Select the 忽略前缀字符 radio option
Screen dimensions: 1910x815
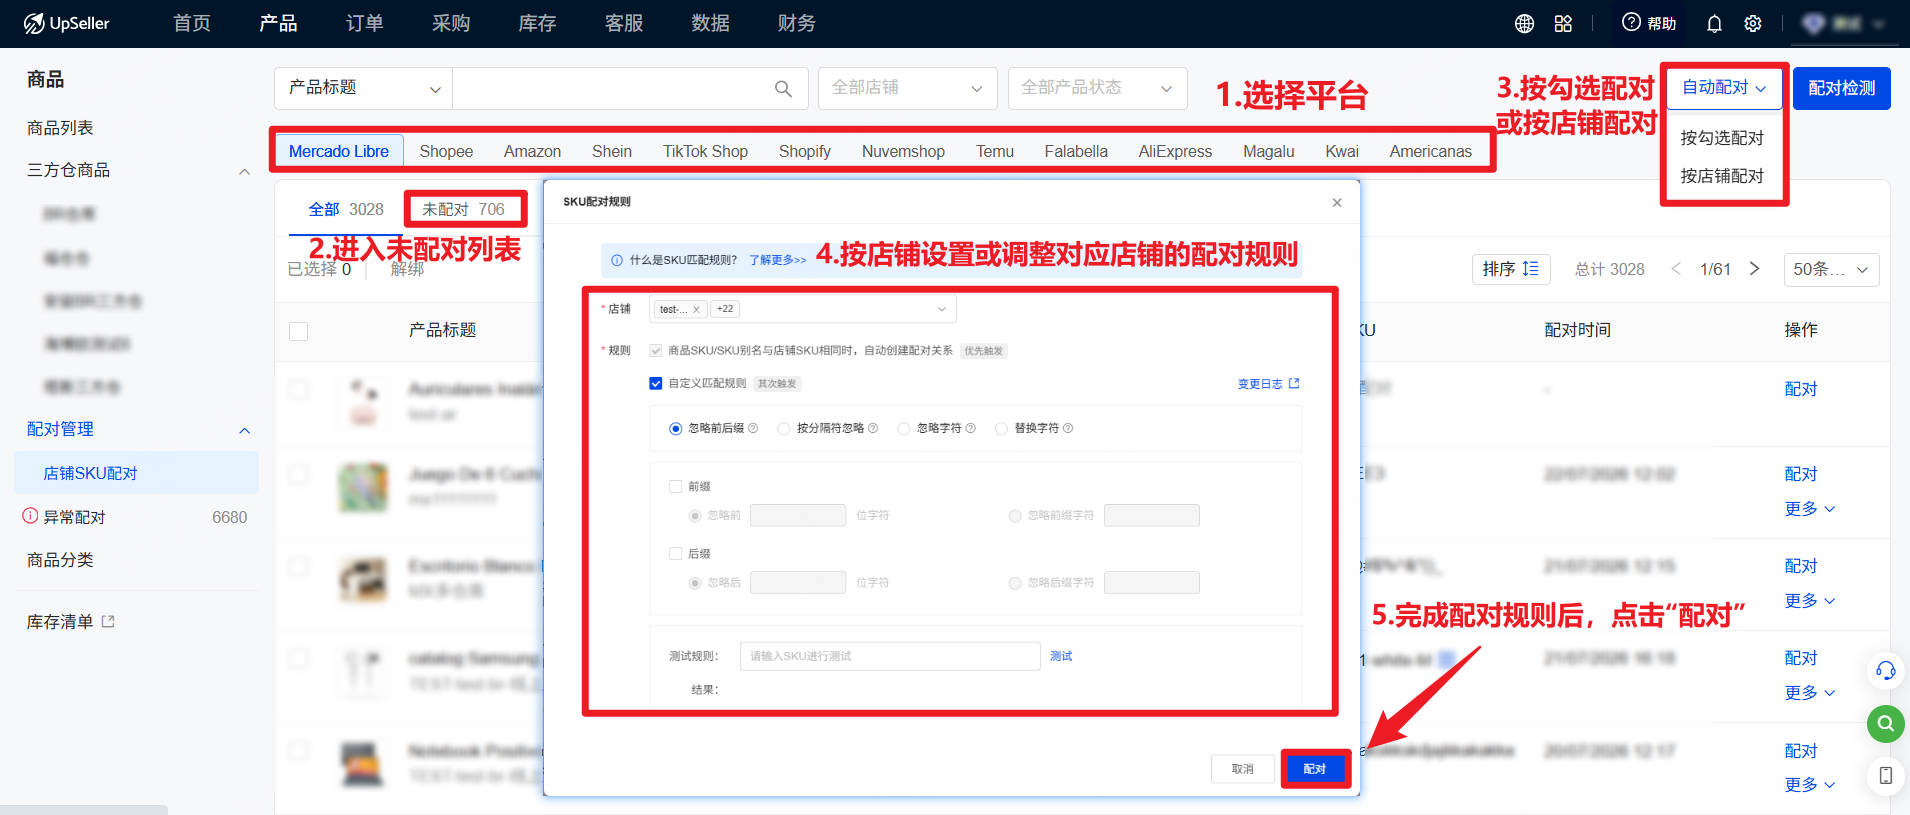pos(1015,516)
